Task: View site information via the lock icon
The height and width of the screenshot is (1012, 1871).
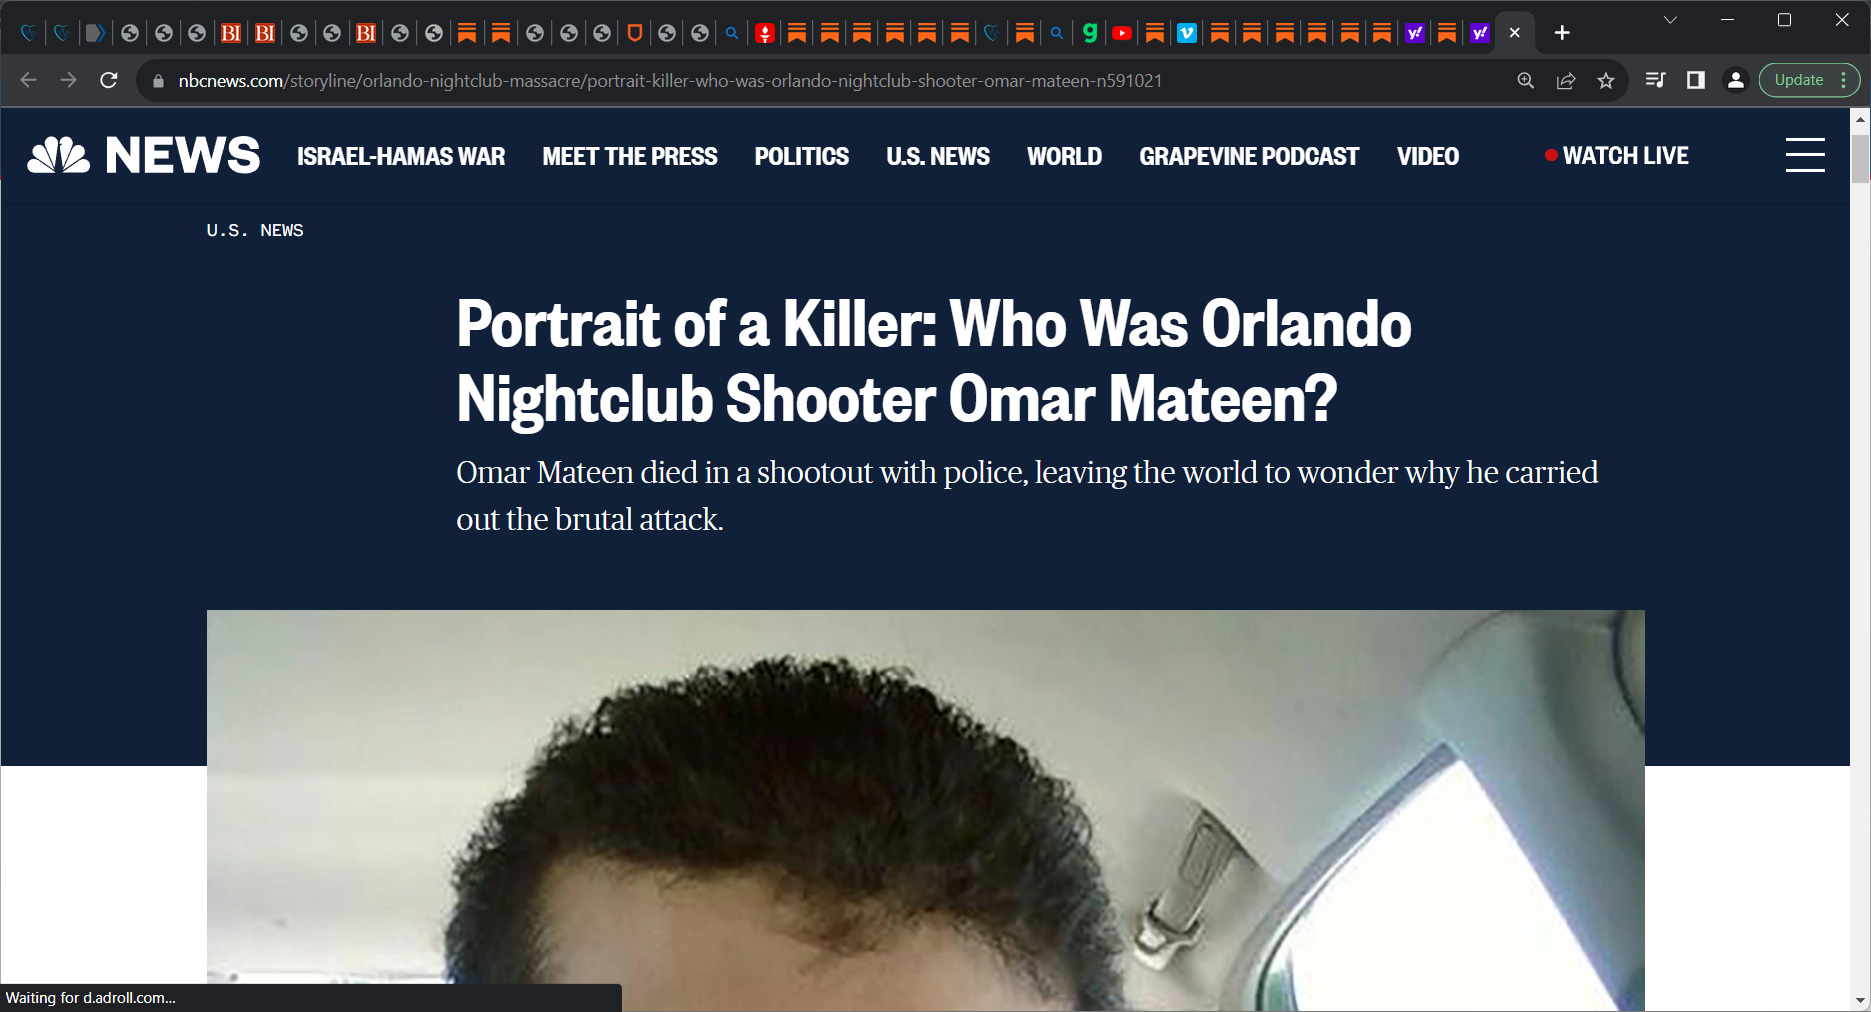Action: pos(158,81)
